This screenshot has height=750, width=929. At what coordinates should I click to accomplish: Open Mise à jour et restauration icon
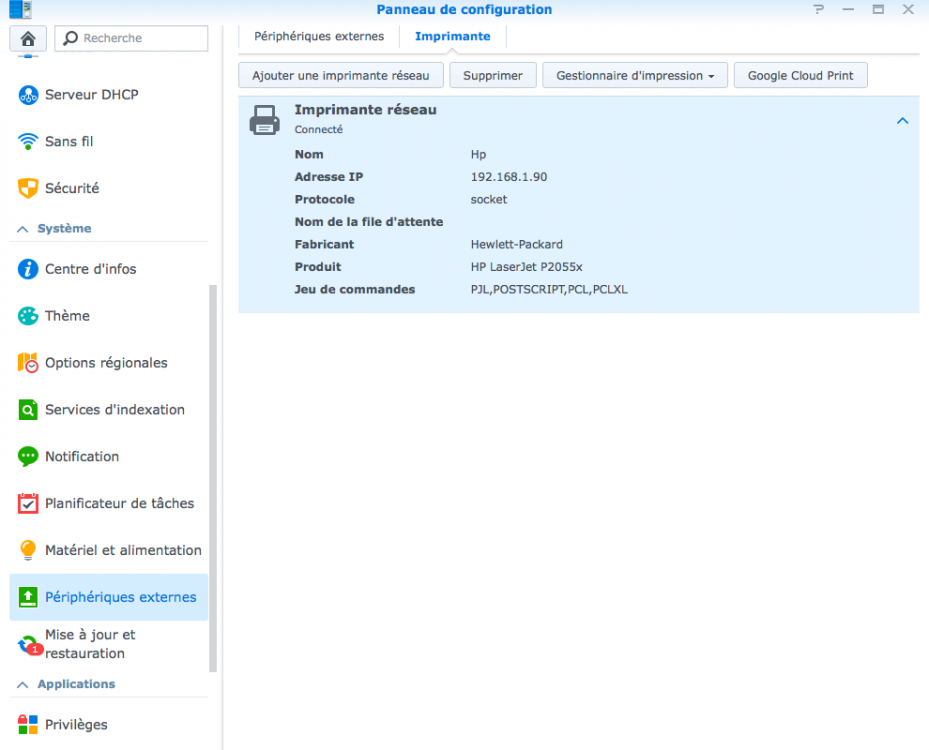(x=28, y=645)
